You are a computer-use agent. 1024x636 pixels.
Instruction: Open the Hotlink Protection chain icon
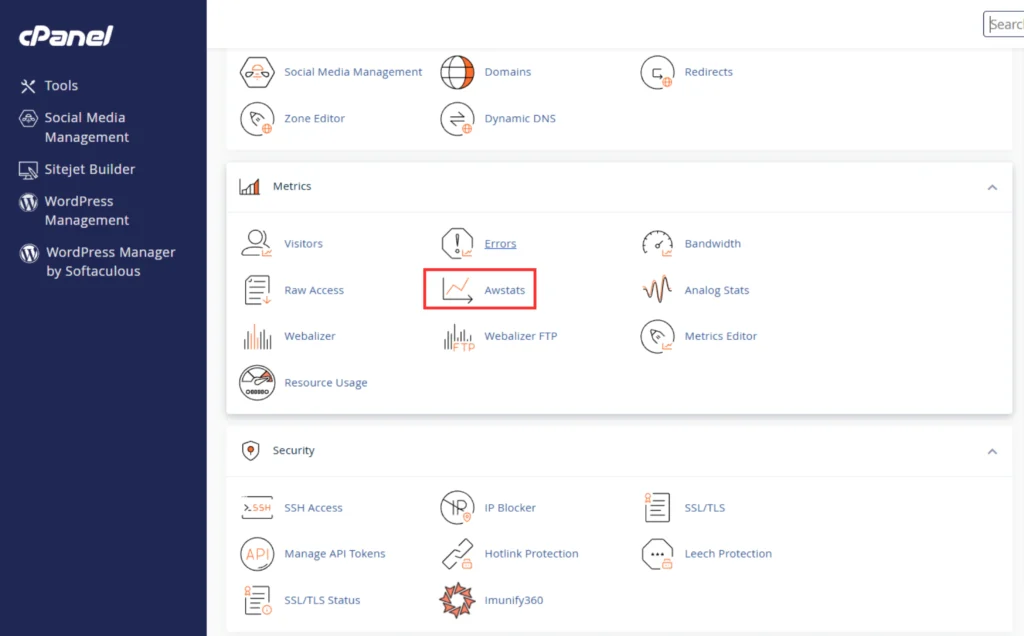pos(457,554)
